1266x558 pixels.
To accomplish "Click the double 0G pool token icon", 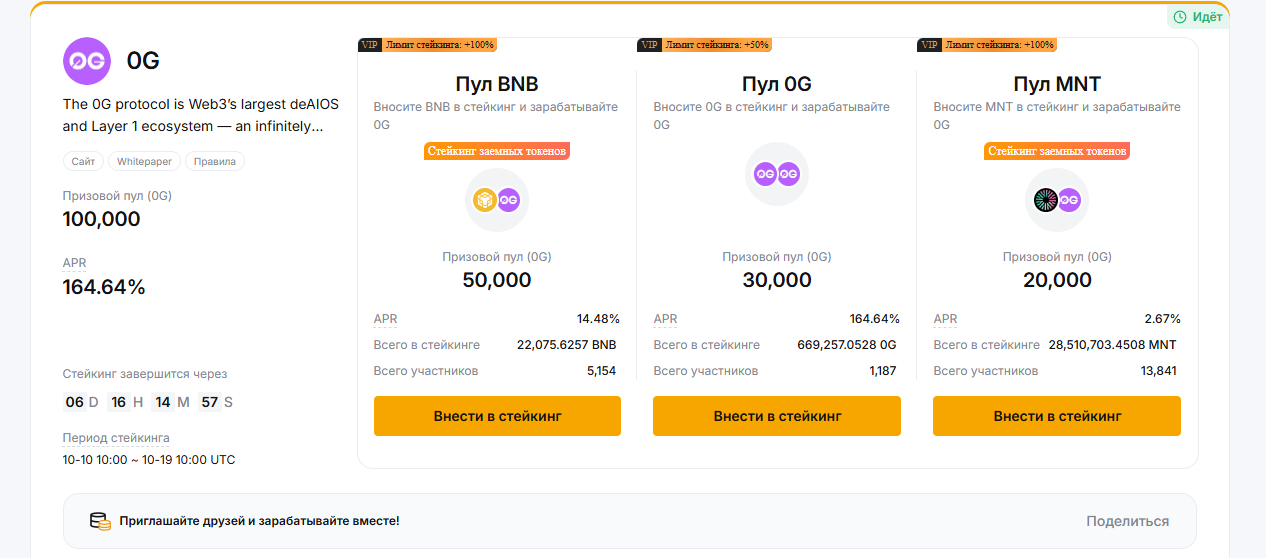I will pyautogui.click(x=777, y=174).
